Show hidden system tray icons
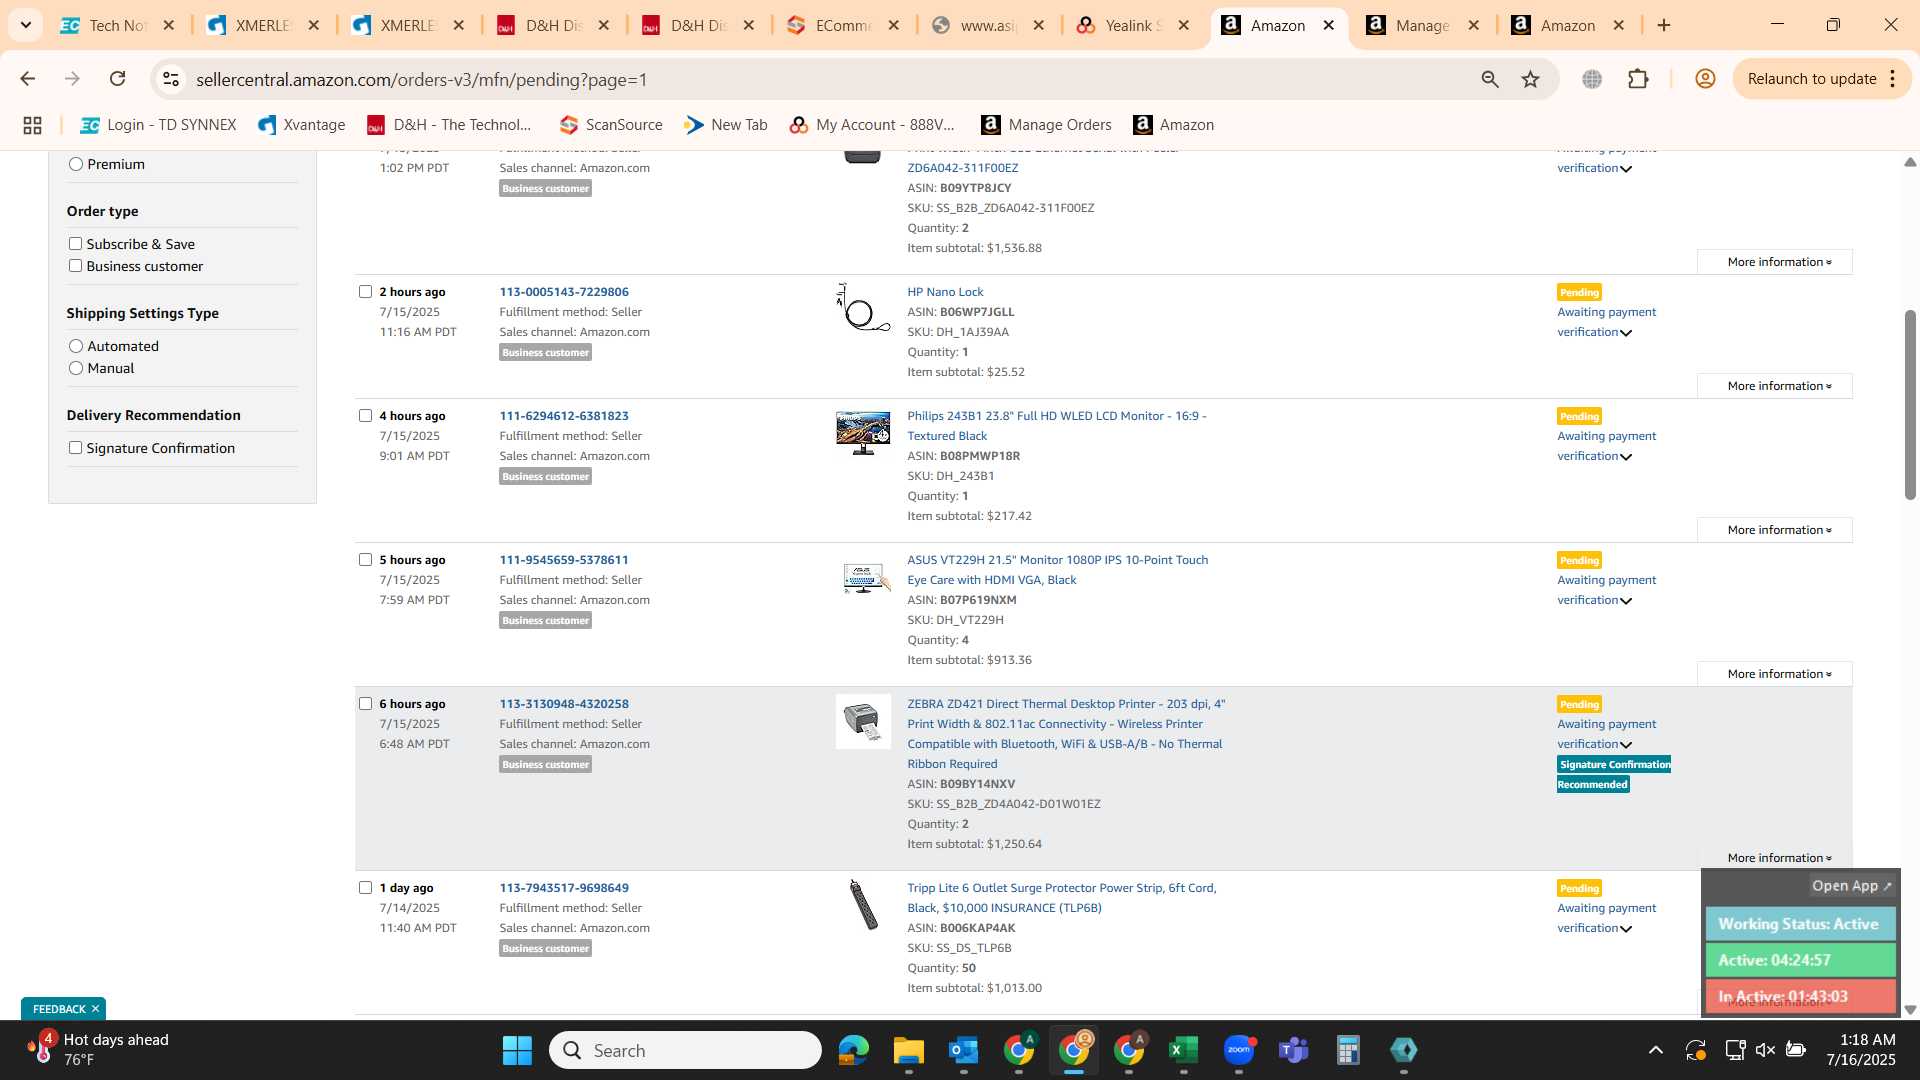1920x1080 pixels. pyautogui.click(x=1656, y=1050)
